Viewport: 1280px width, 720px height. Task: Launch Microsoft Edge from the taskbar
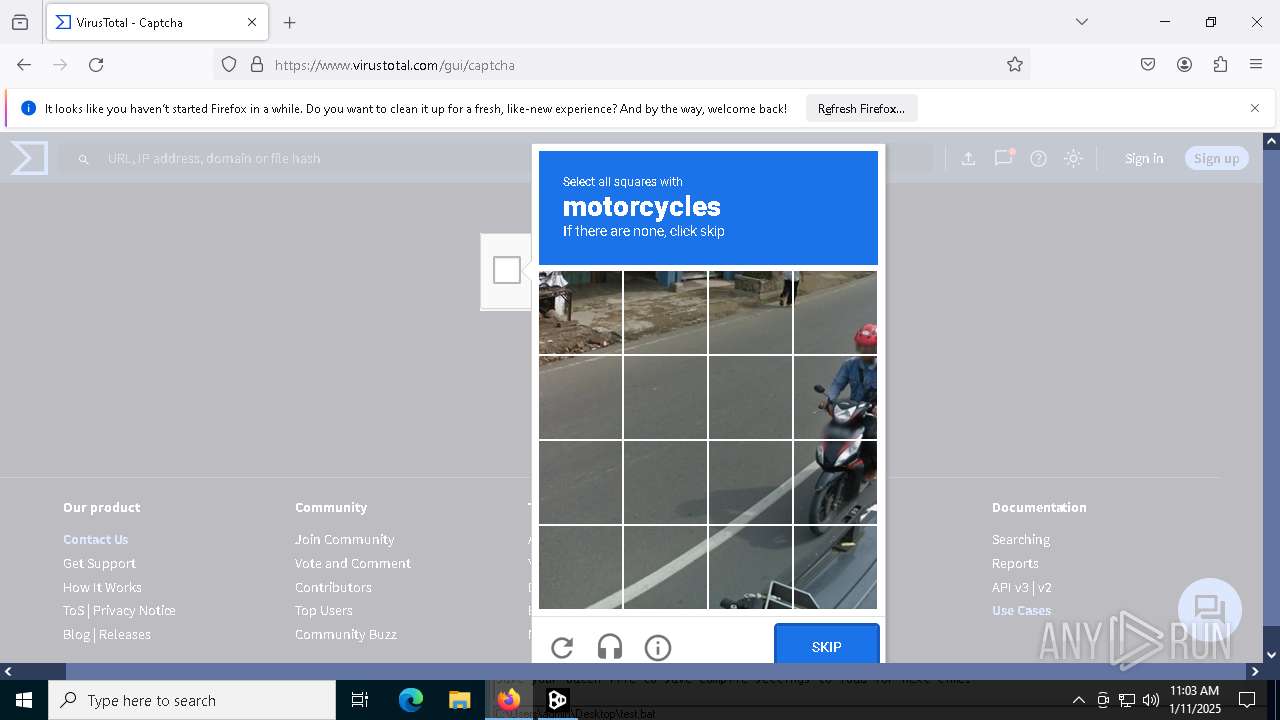tap(411, 700)
